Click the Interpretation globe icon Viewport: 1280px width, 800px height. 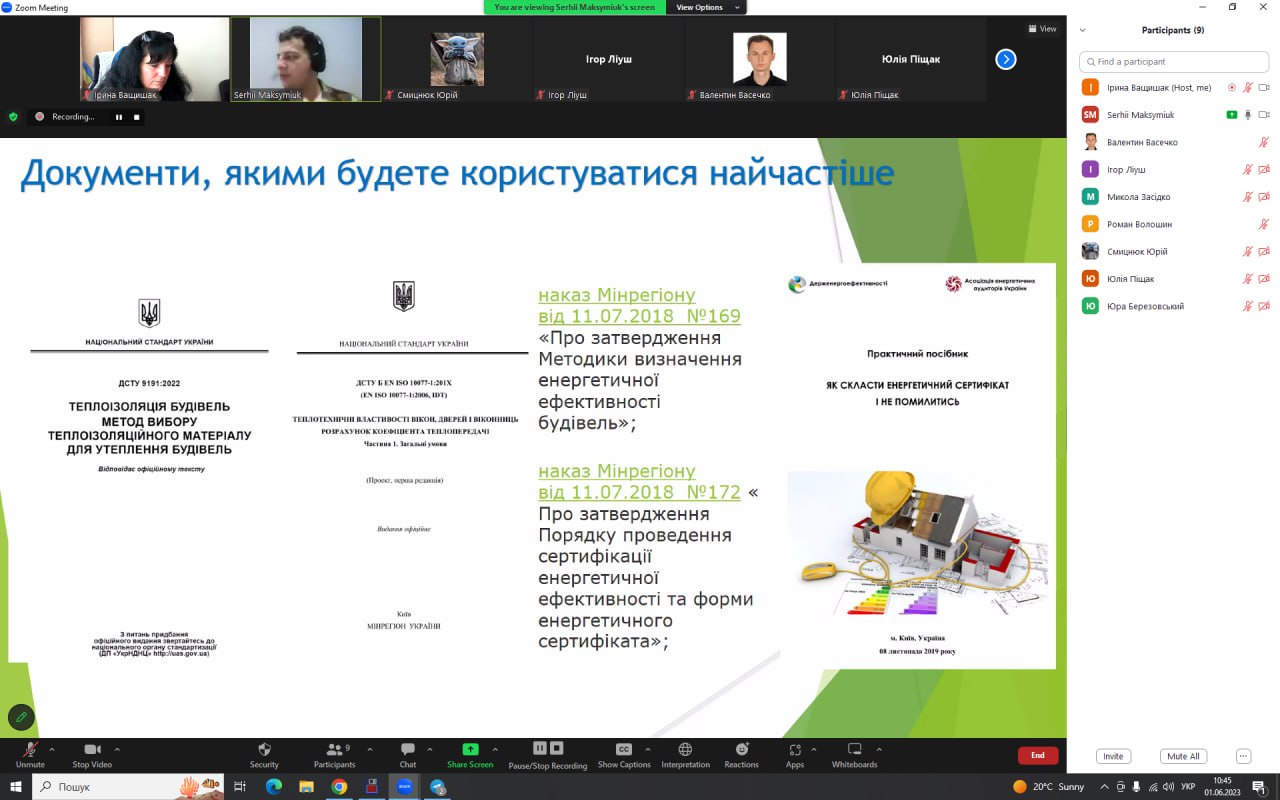[685, 750]
